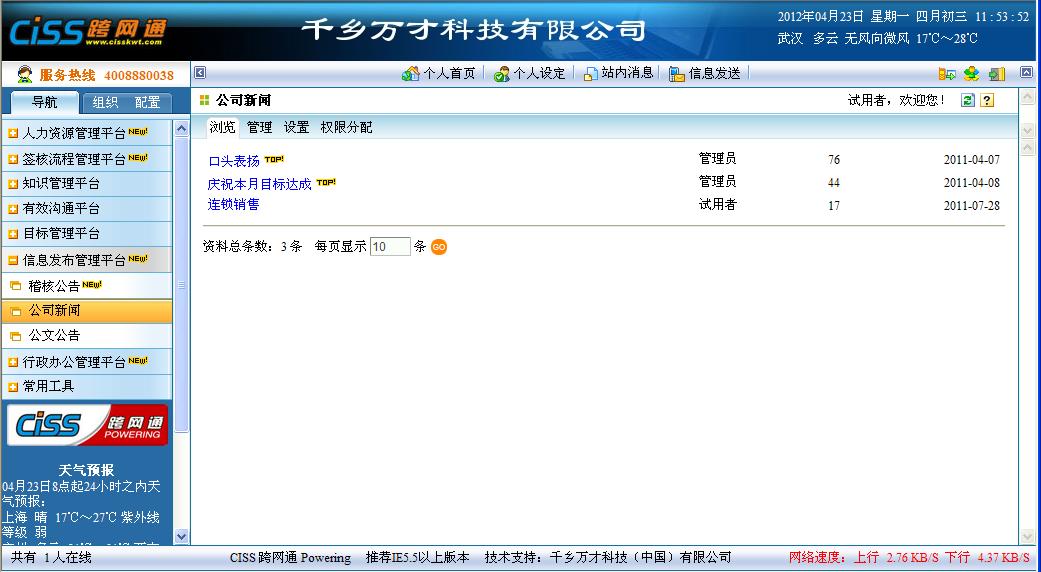Click the main page scroll down arrow

[x=1026, y=536]
